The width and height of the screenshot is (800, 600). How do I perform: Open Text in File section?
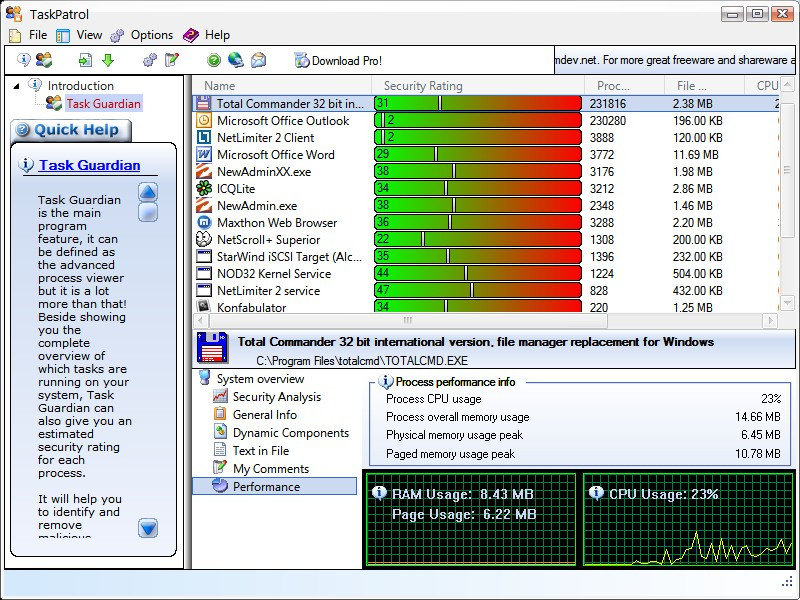[261, 451]
